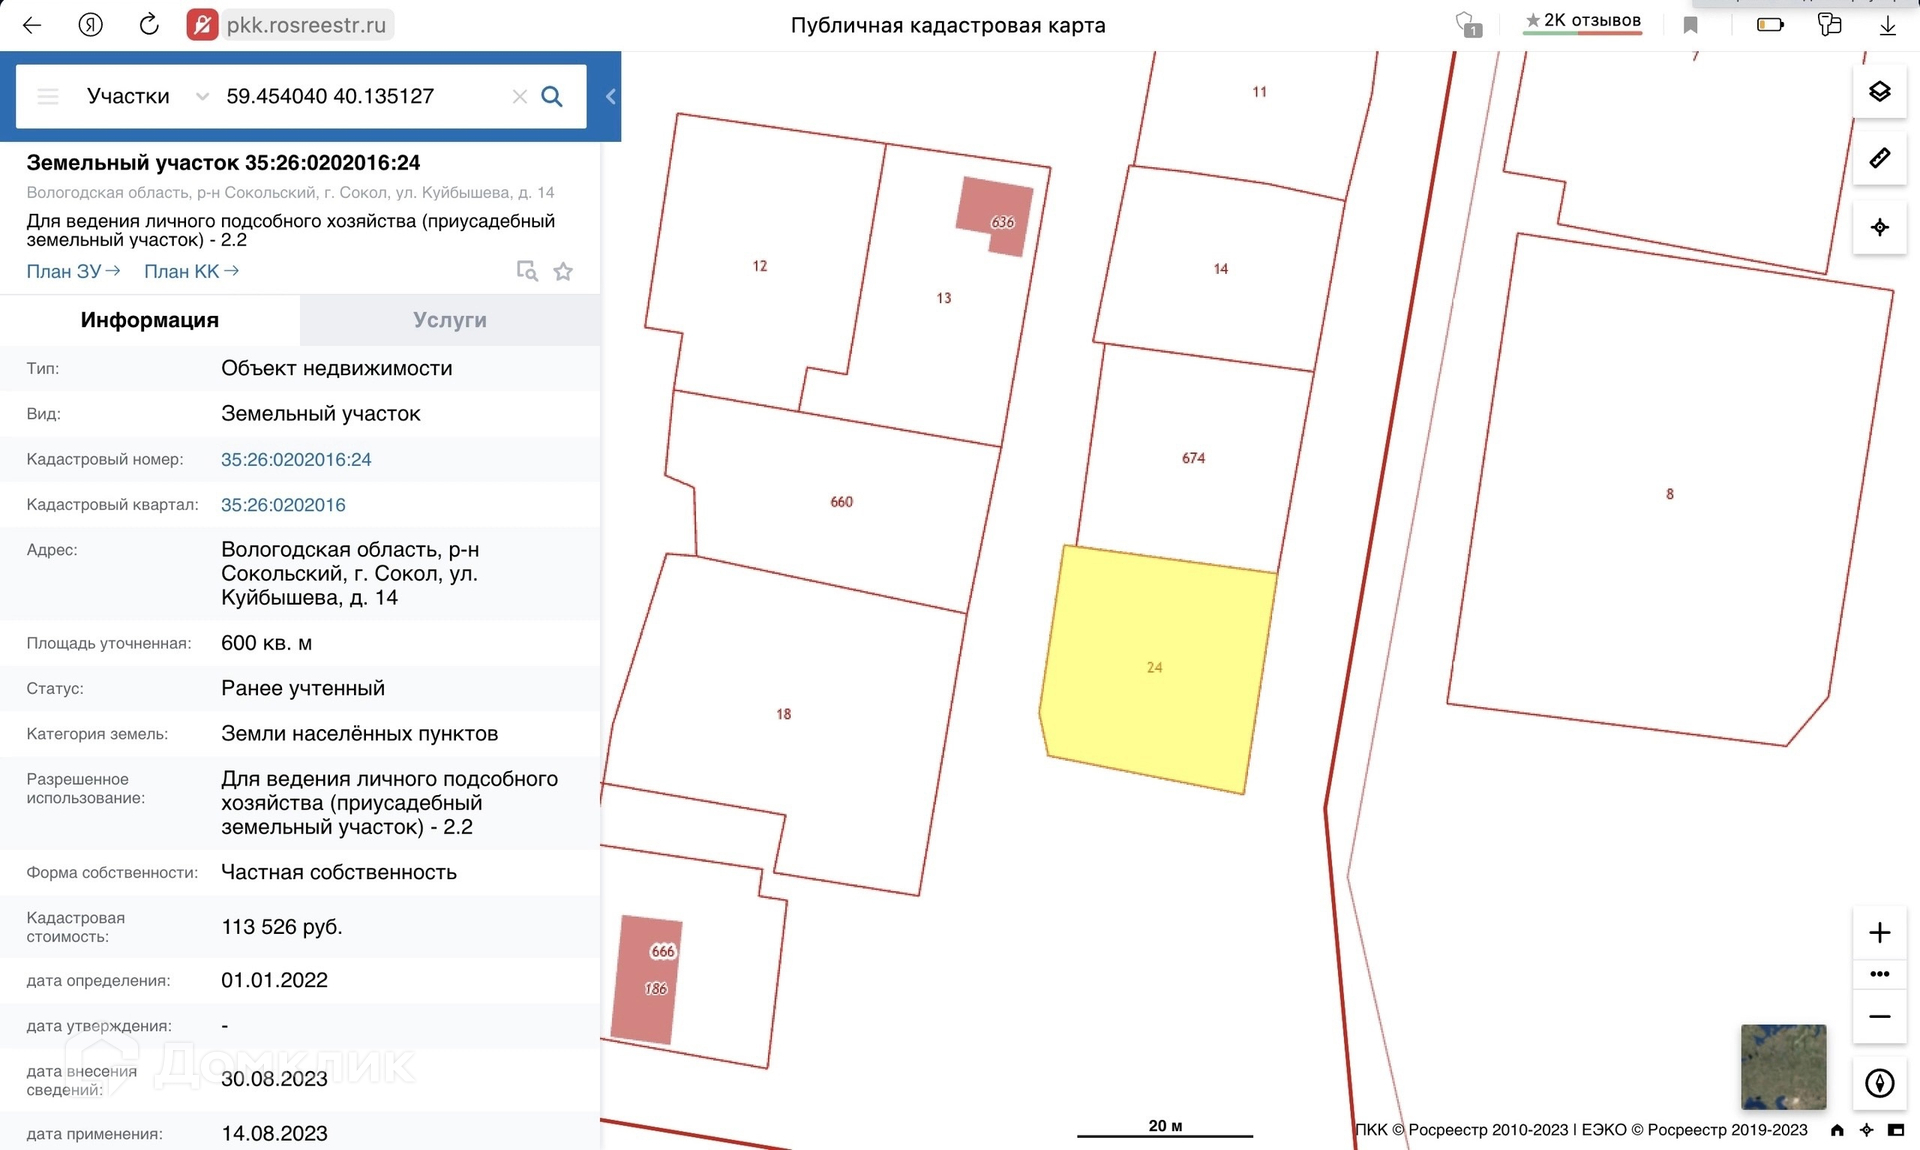The image size is (1920, 1150).
Task: Reset map orientation with compass
Action: (x=1879, y=1083)
